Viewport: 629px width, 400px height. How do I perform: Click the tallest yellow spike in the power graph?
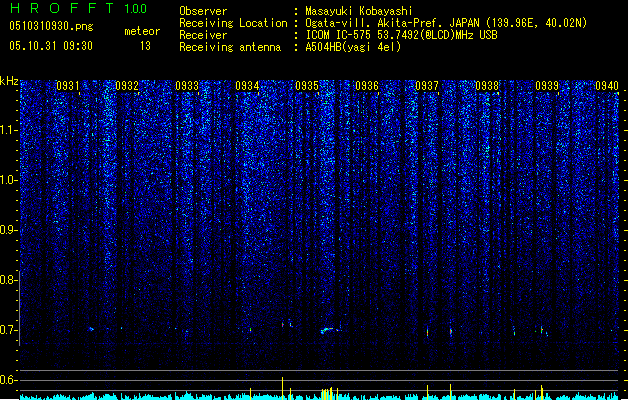click(282, 388)
